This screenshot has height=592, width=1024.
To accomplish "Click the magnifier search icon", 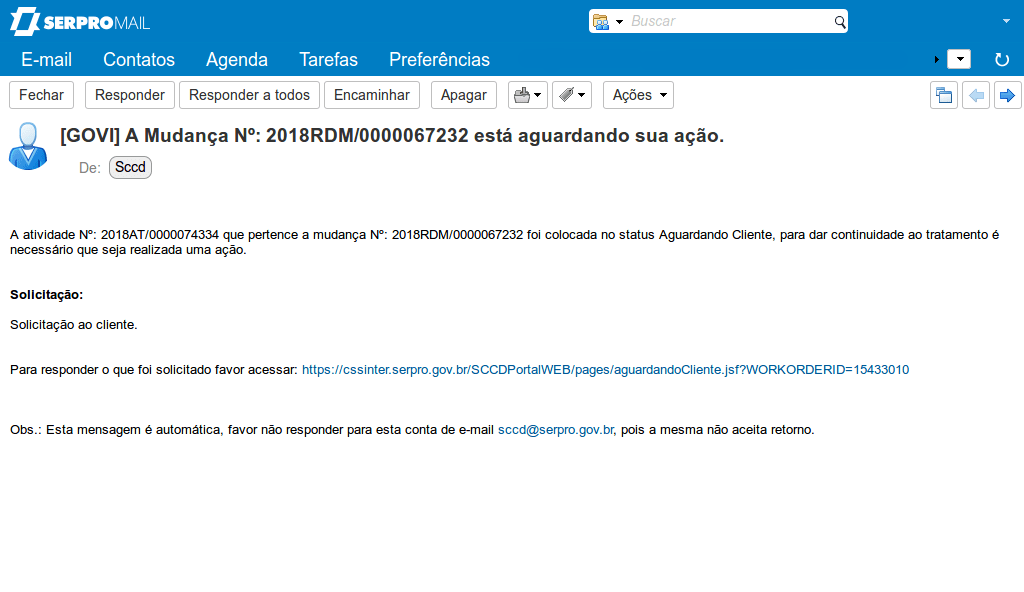I will click(840, 22).
